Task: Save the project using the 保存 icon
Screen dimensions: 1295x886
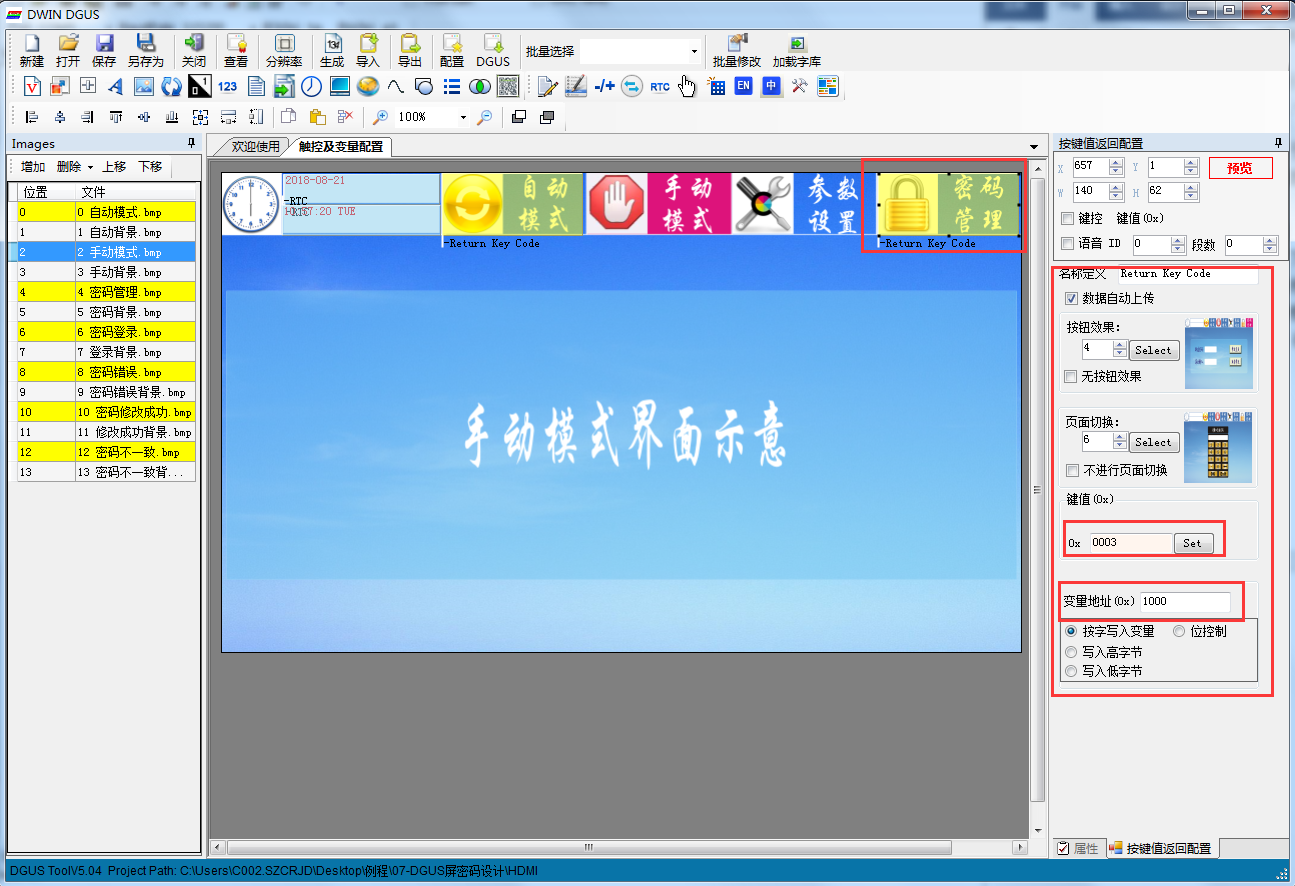Action: click(x=104, y=50)
